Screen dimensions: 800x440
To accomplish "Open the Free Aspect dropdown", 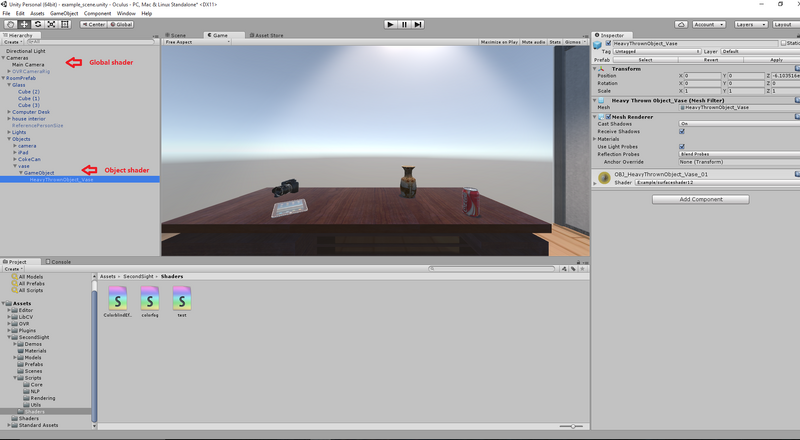I will (196, 42).
